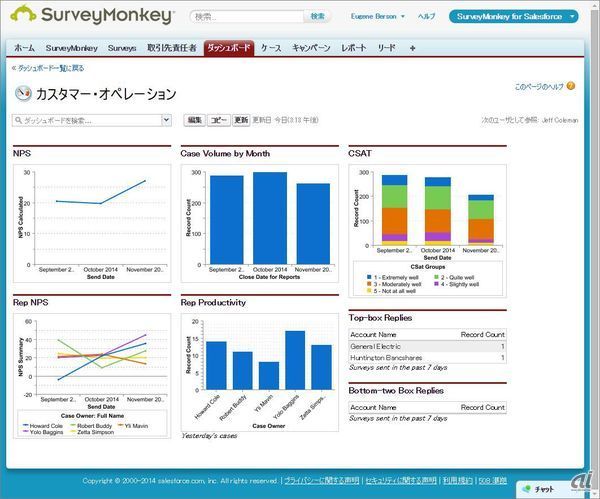600x499 pixels.
Task: Click Yolo Baggins legend entry
Action: tap(43, 432)
